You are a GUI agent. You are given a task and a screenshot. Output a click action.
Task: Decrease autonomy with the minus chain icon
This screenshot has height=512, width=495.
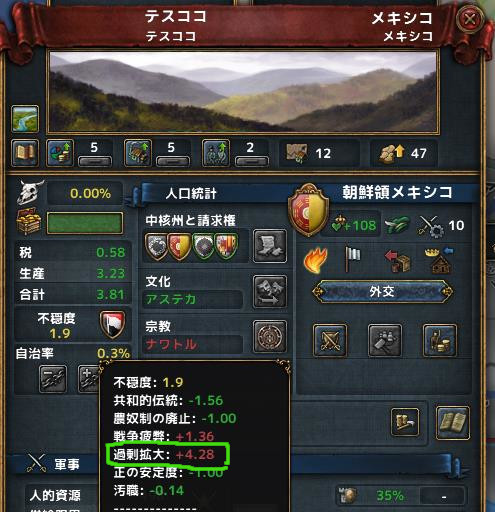click(x=53, y=379)
